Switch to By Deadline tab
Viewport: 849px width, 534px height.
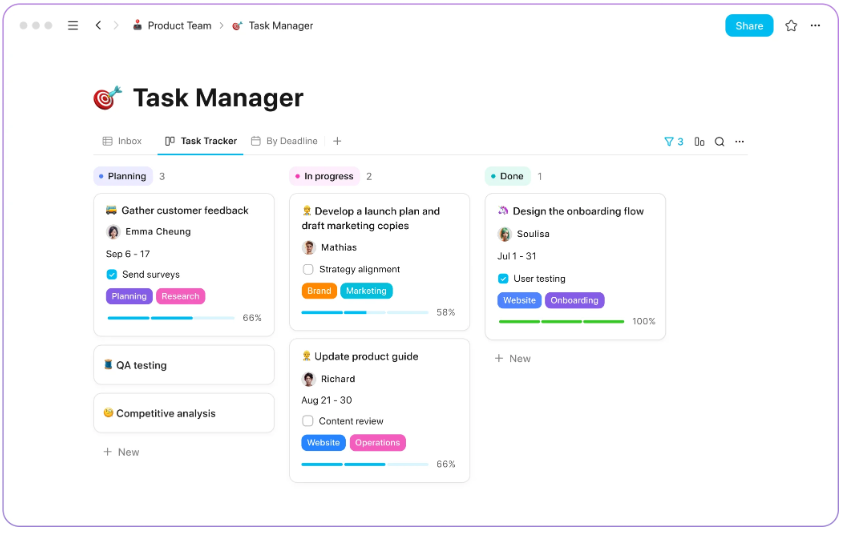point(284,141)
